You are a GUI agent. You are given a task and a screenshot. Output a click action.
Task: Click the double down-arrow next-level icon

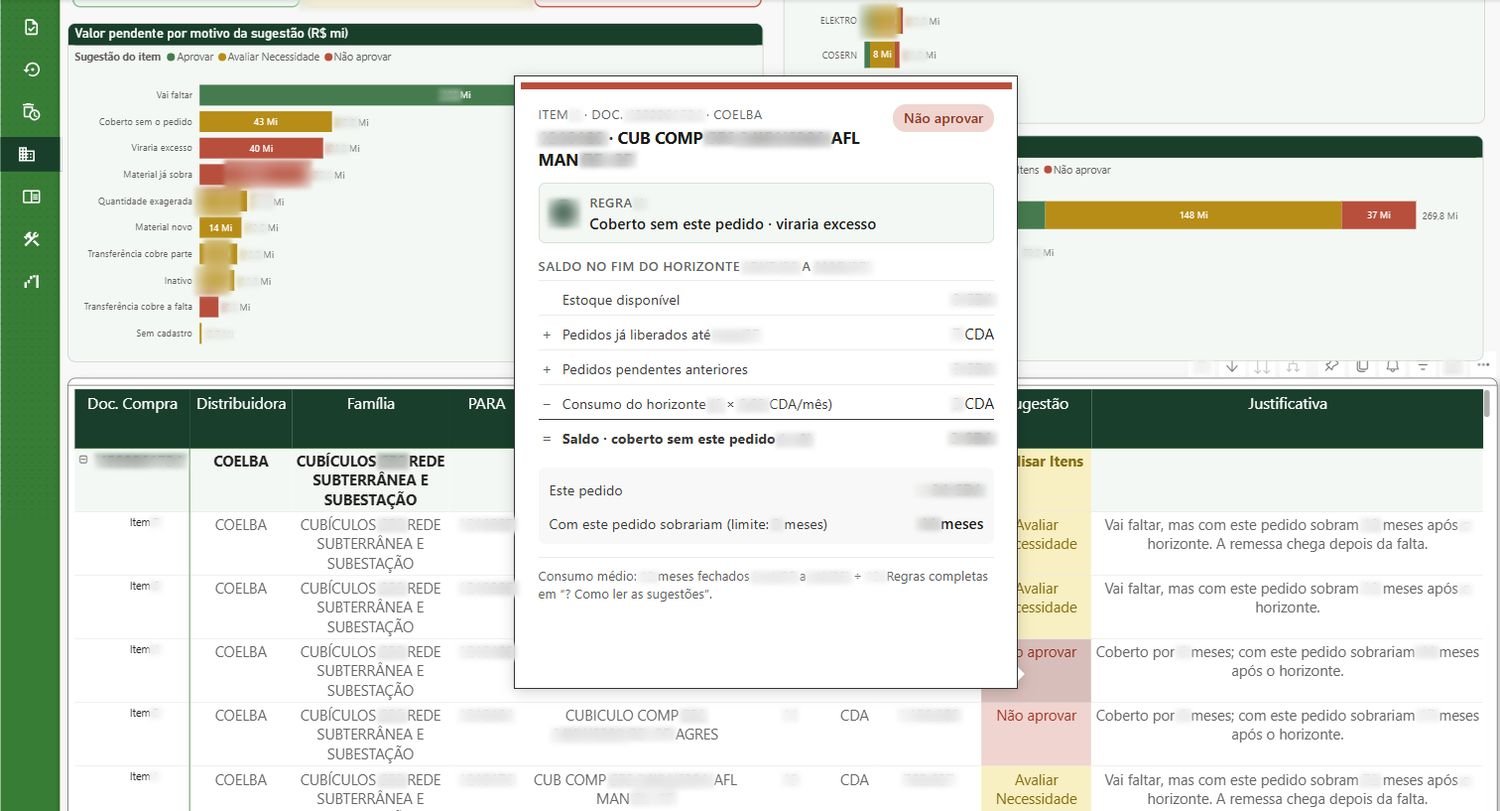[1262, 367]
